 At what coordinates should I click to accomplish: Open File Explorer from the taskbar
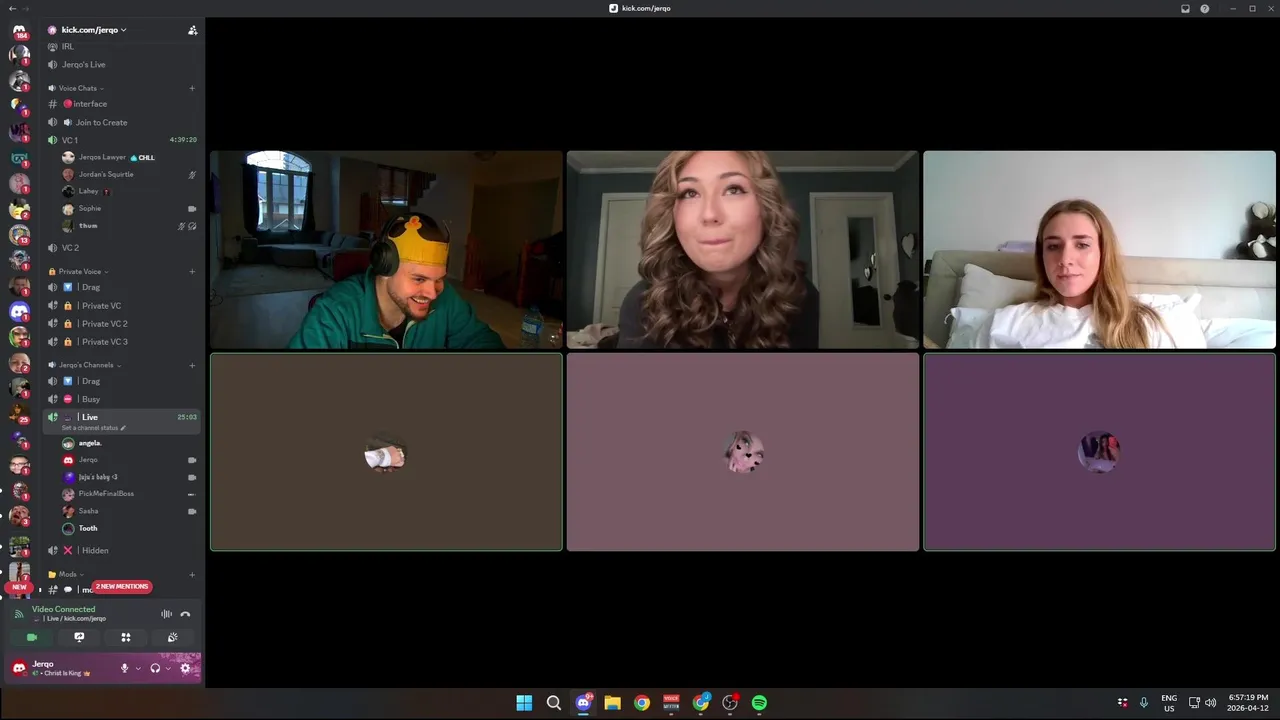612,703
